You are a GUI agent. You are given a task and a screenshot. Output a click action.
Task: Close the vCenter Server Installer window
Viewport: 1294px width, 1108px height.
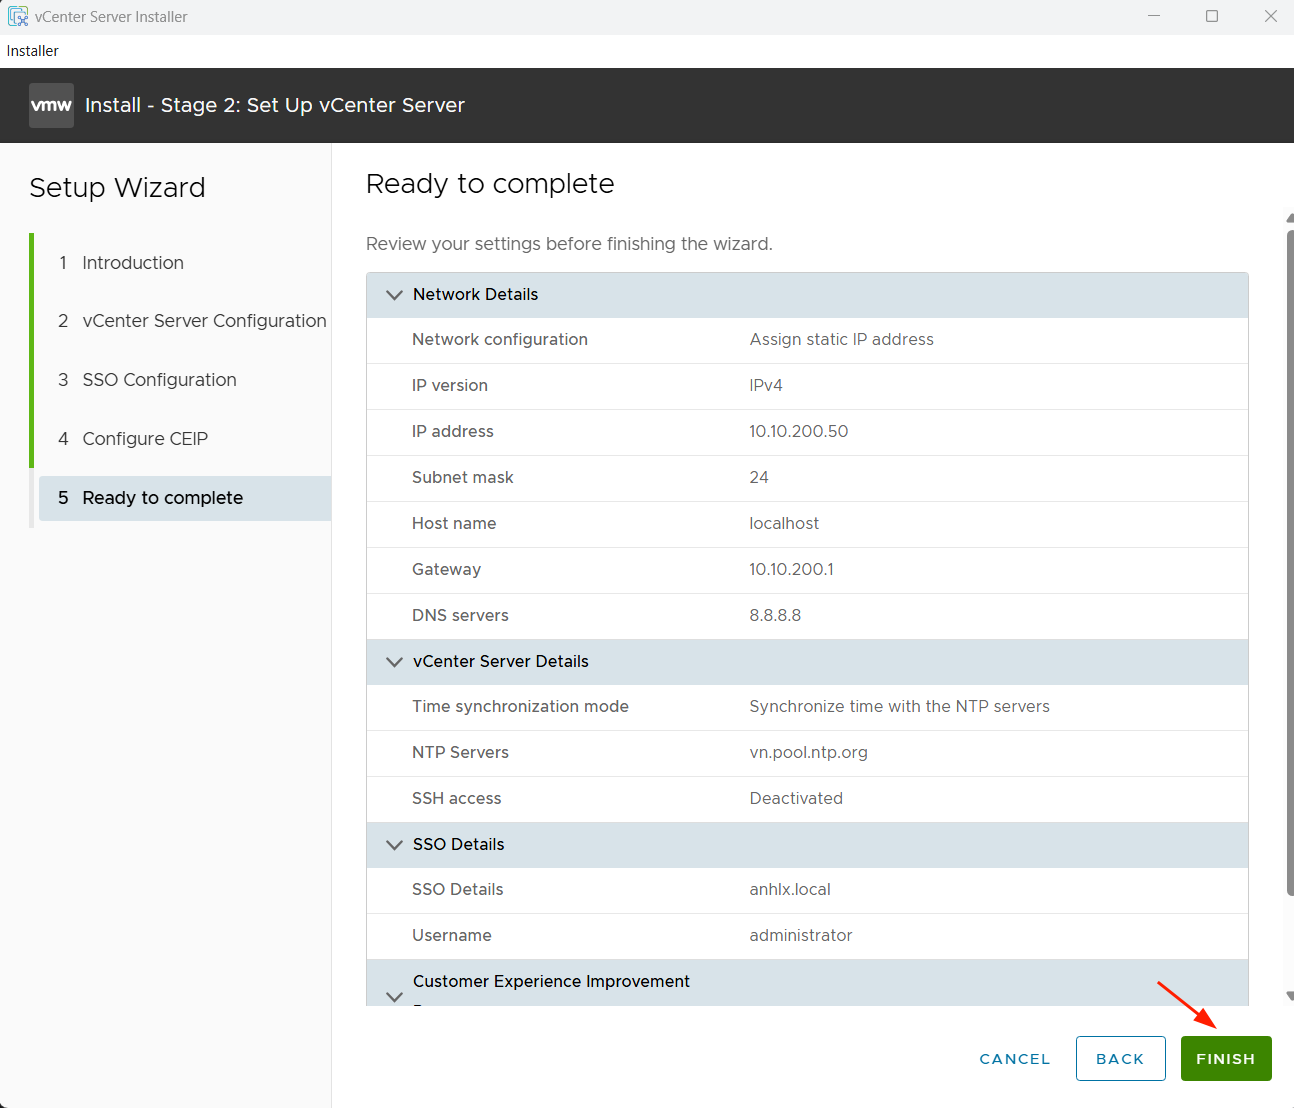coord(1271,16)
